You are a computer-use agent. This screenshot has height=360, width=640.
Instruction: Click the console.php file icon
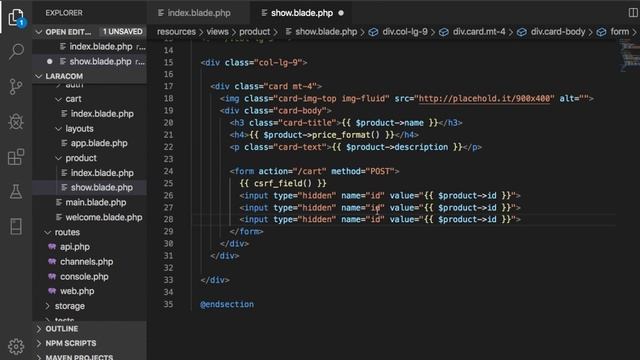coord(52,276)
